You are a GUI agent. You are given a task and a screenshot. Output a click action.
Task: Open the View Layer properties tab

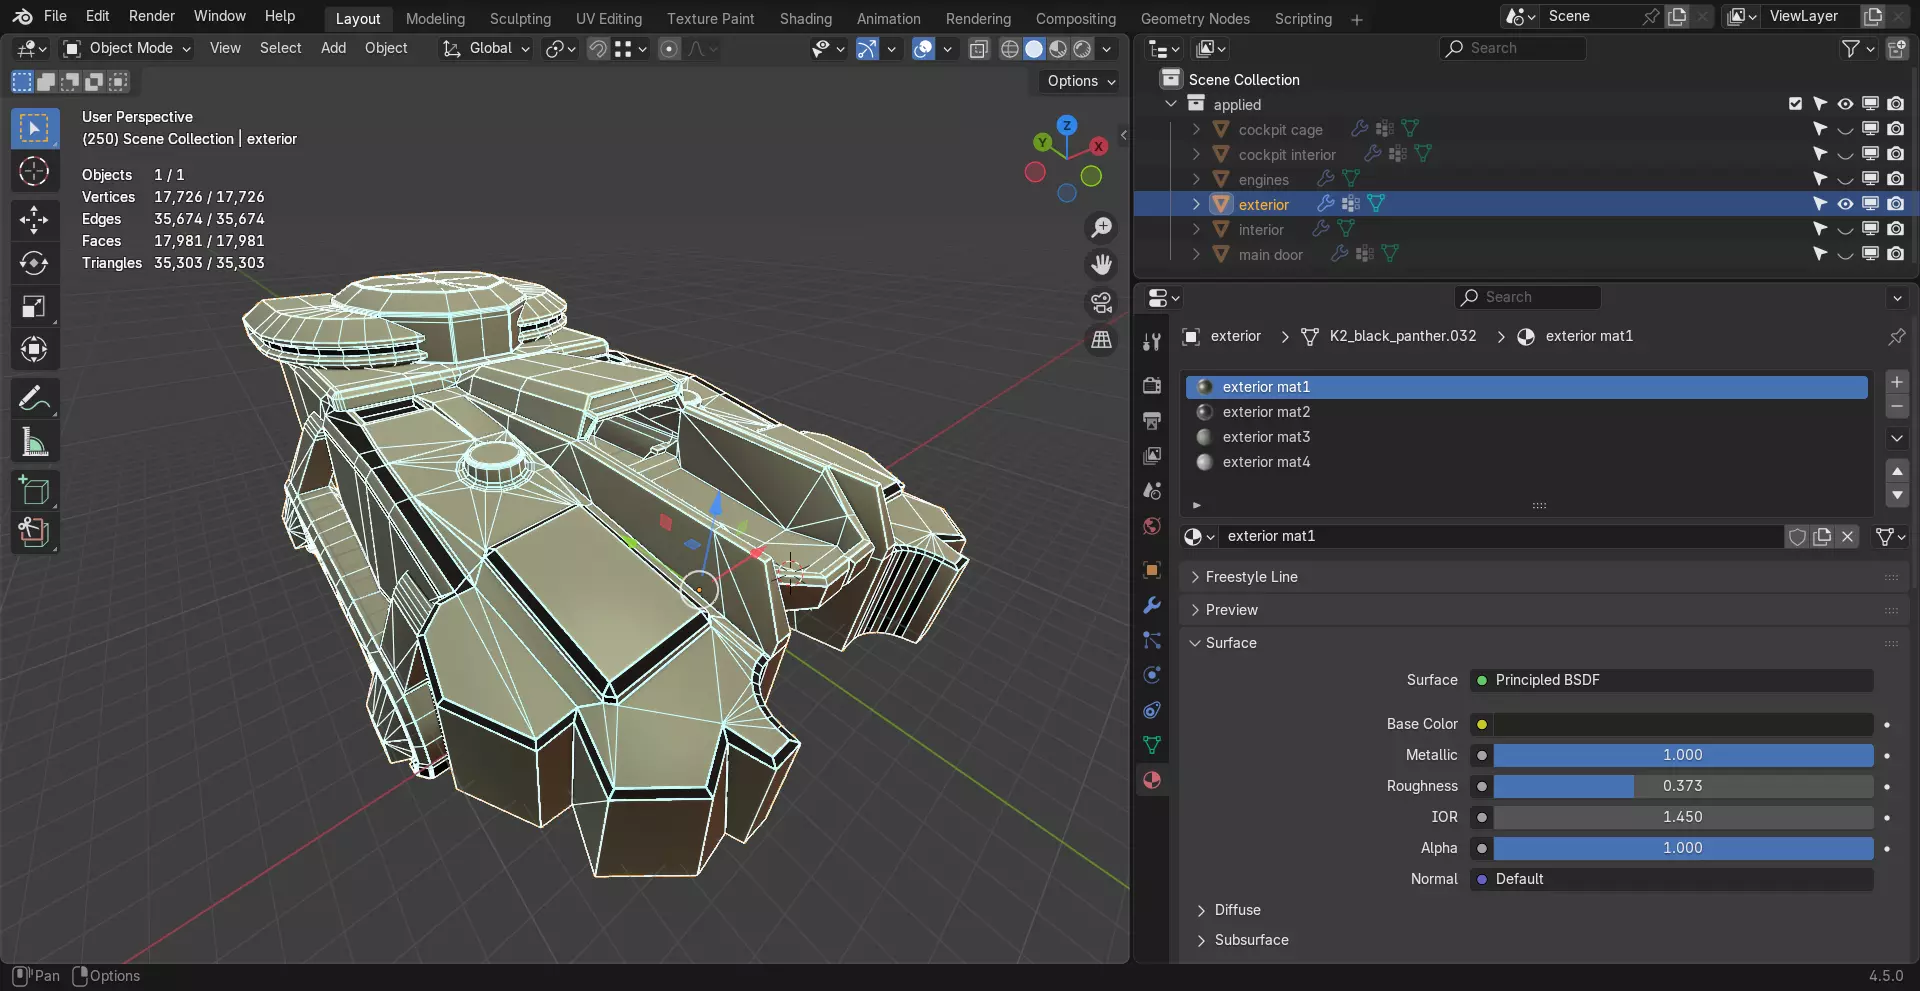1152,456
